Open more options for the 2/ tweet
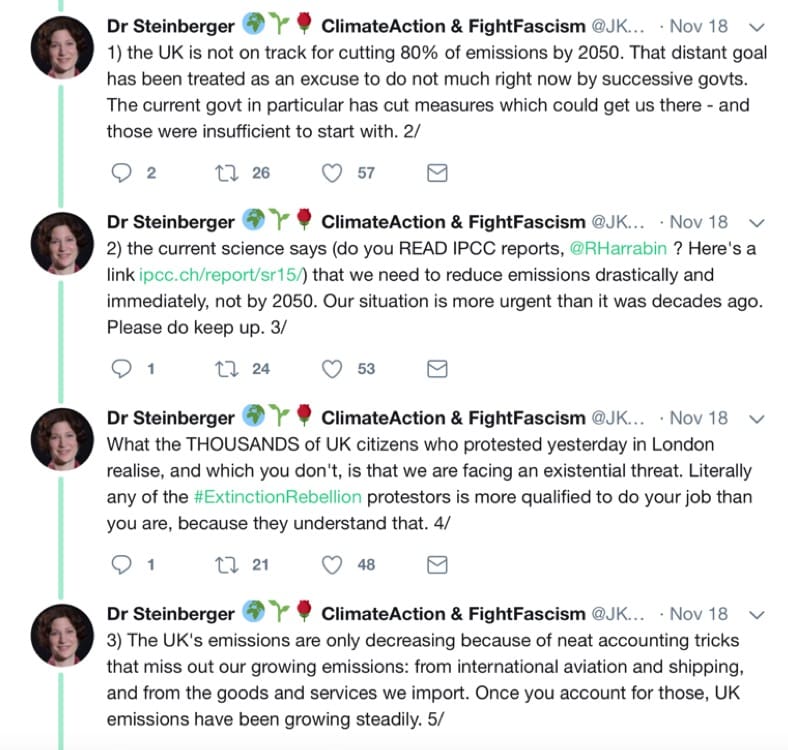This screenshot has width=788, height=750. coord(756,27)
